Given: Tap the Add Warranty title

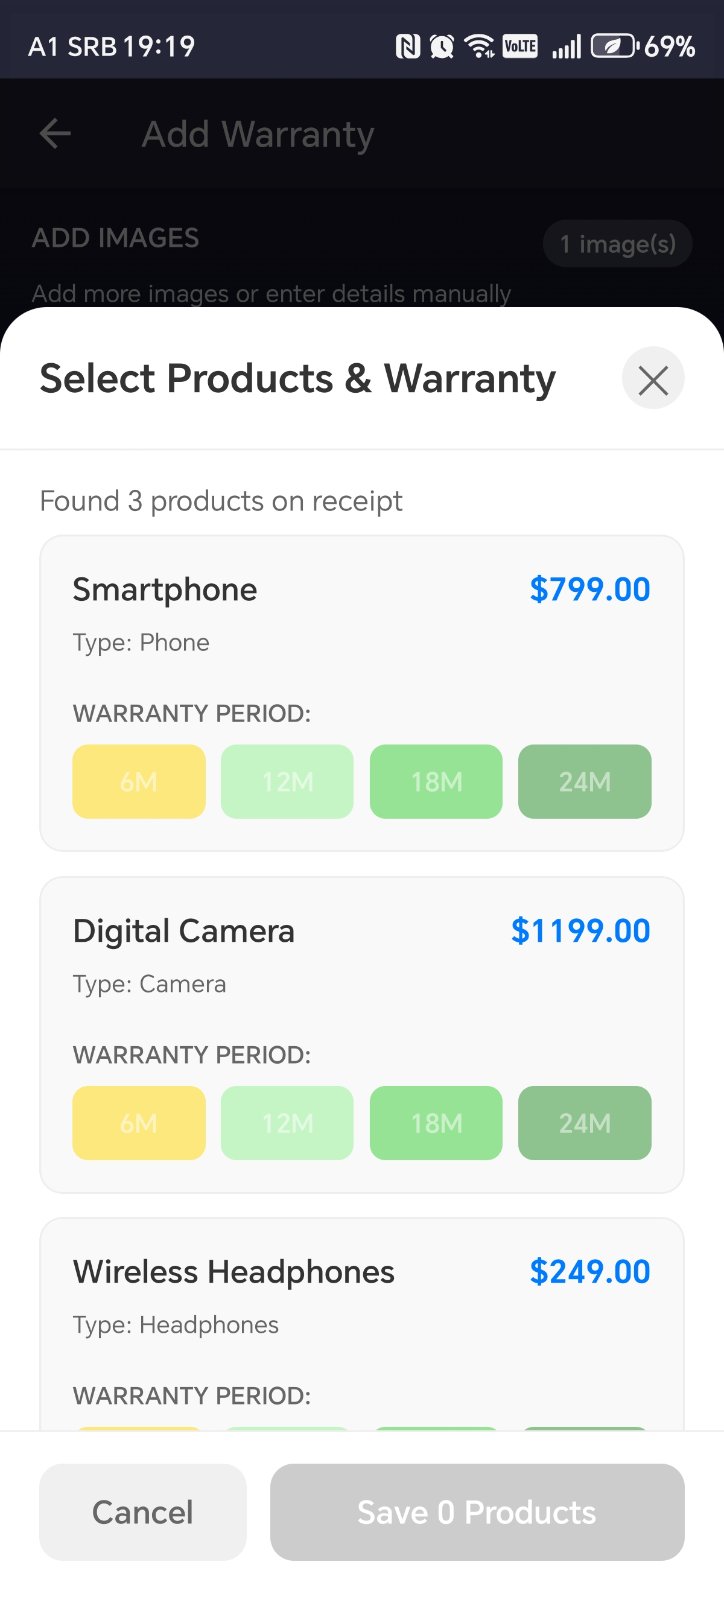Looking at the screenshot, I should 258,133.
